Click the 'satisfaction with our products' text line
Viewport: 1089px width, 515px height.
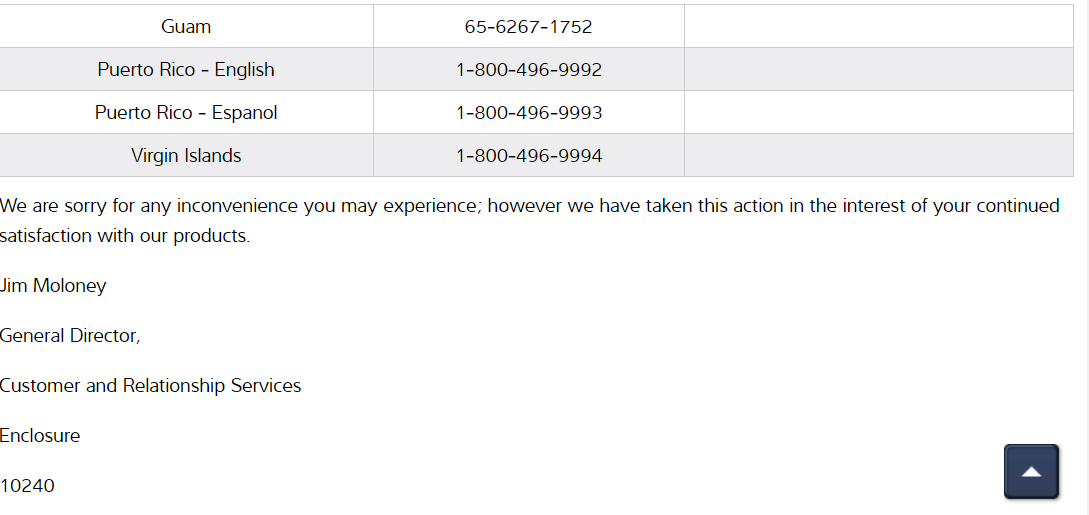125,237
